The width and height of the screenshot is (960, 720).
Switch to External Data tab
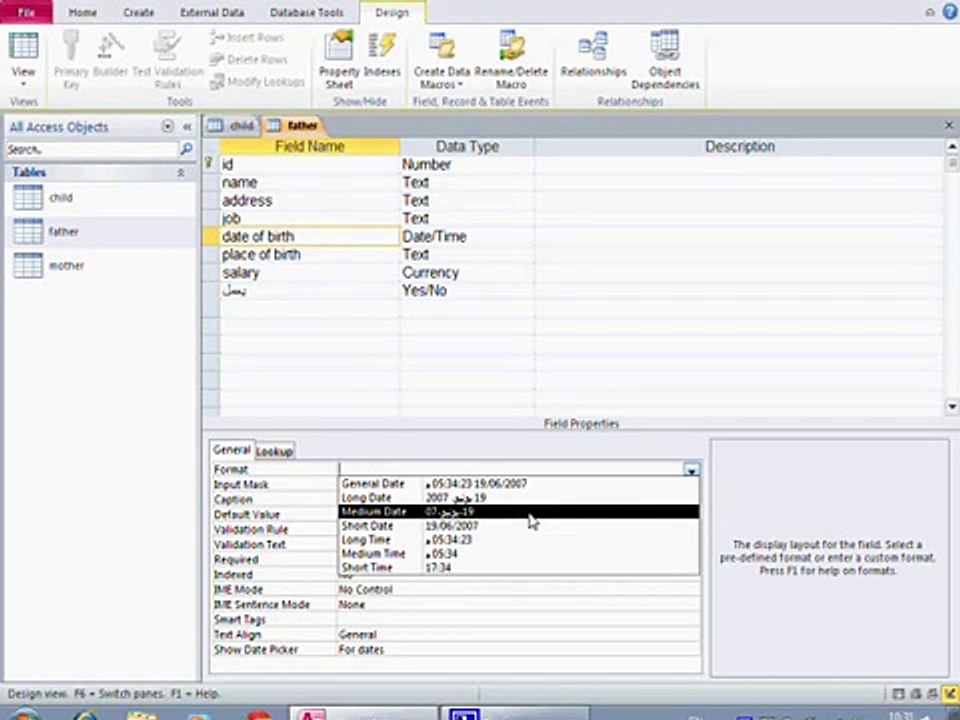(x=212, y=12)
